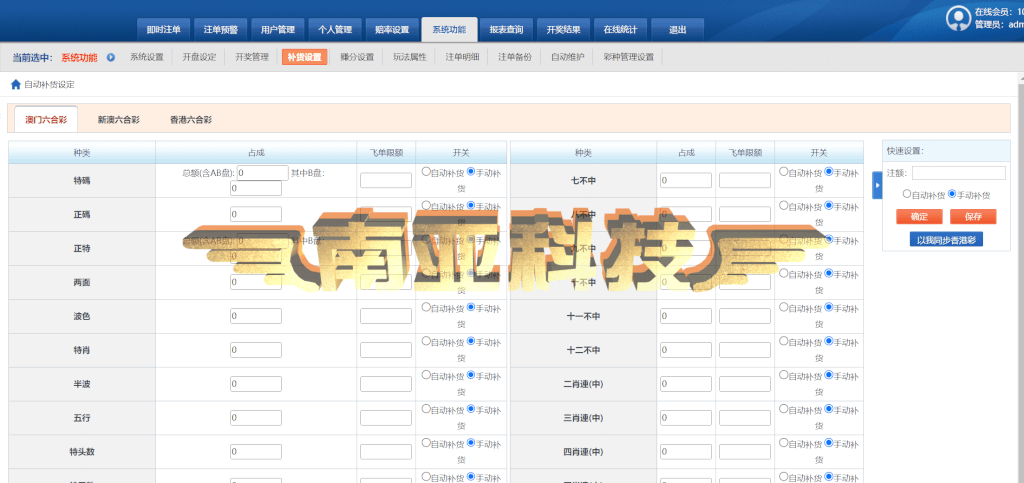This screenshot has width=1024, height=483.
Task: Select 手动补货 radio for 十一不中 row
Action: coord(829,307)
